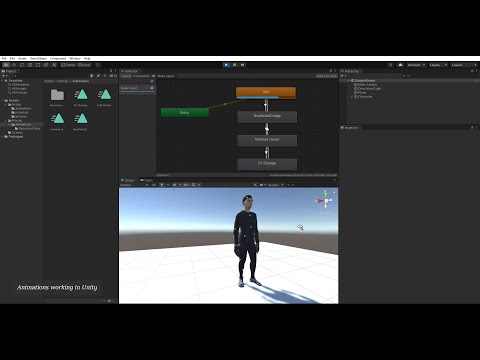
Task: Open the Project create plus dropdown
Action: click(4, 76)
